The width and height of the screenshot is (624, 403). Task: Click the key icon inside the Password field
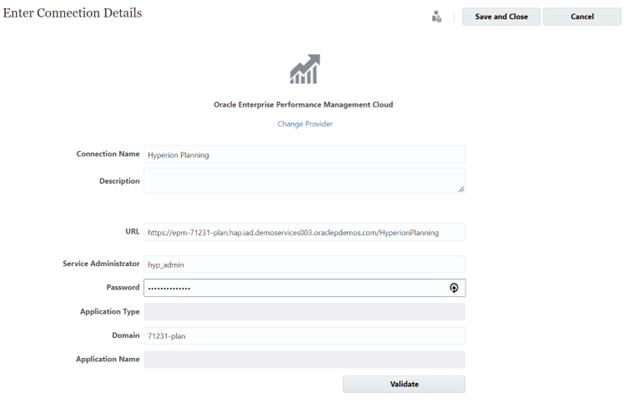coord(454,288)
